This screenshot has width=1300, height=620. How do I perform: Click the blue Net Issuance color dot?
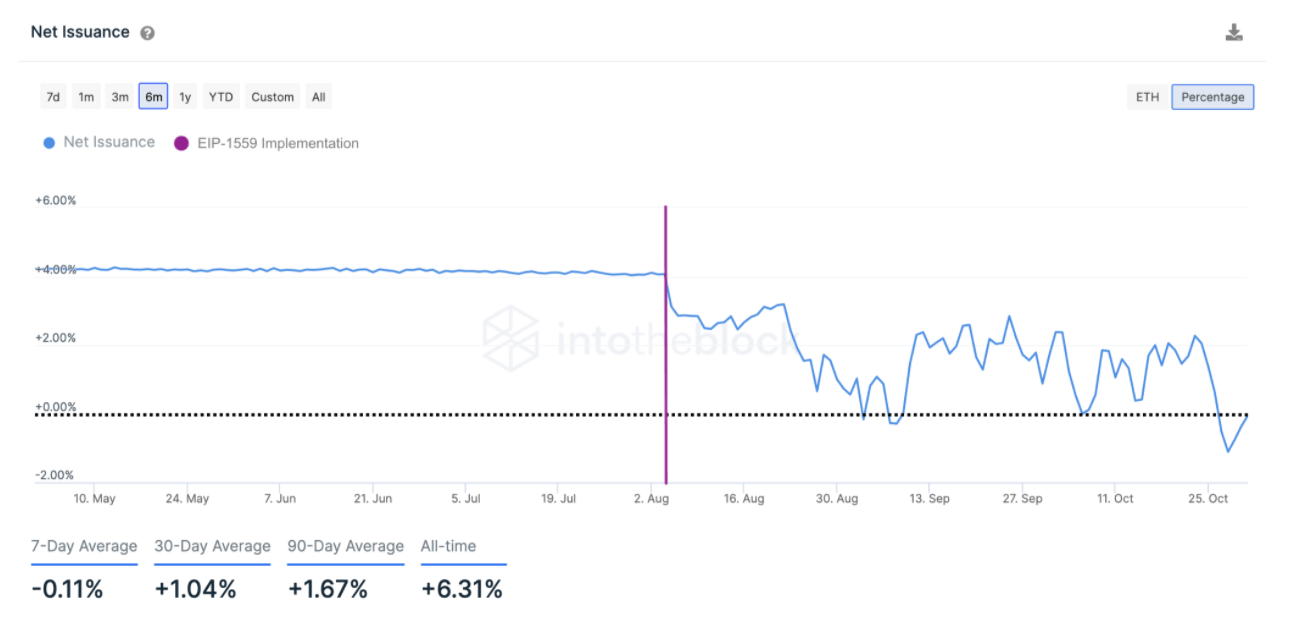49,143
